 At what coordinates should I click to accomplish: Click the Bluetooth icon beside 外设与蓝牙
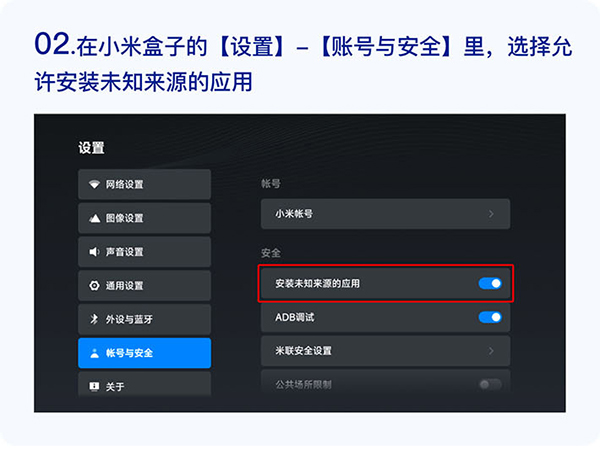click(95, 320)
